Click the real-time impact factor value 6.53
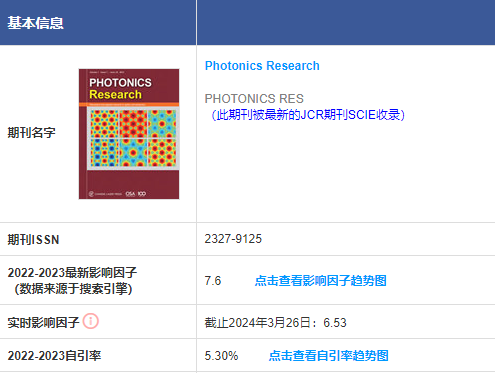Image resolution: width=495 pixels, height=373 pixels. [335, 323]
